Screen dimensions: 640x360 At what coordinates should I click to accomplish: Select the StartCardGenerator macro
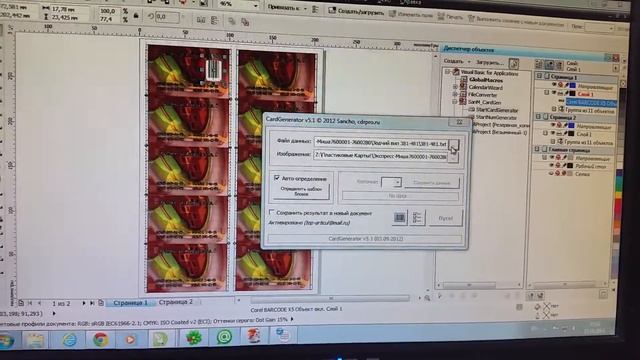coord(497,110)
